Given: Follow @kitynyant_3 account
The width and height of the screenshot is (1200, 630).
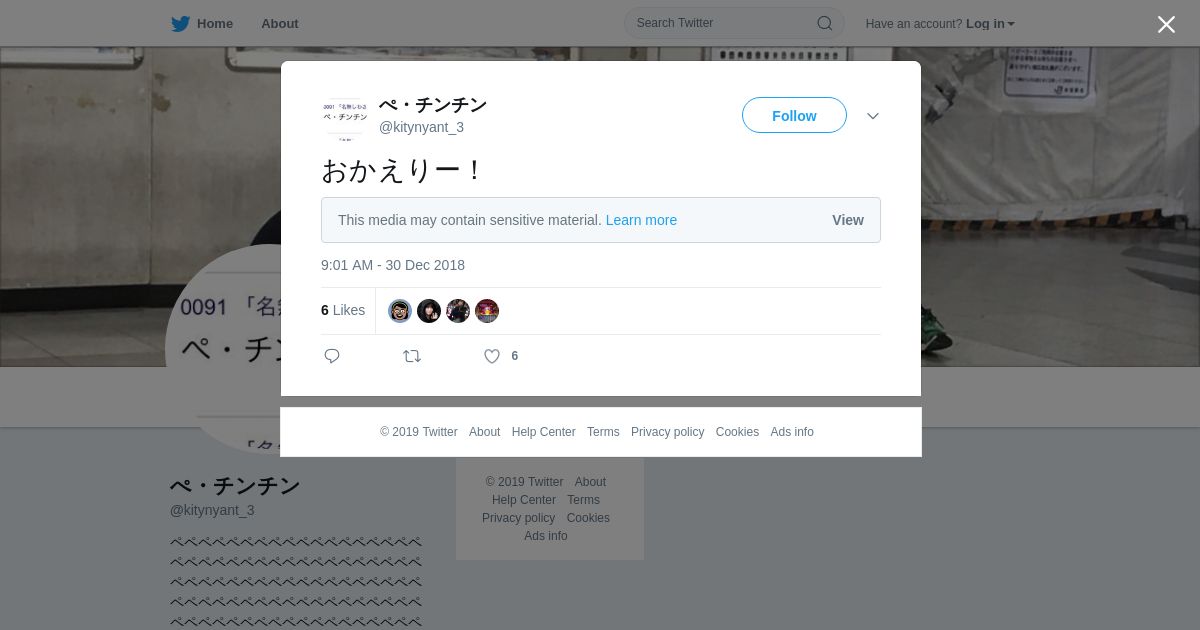Looking at the screenshot, I should click(794, 115).
